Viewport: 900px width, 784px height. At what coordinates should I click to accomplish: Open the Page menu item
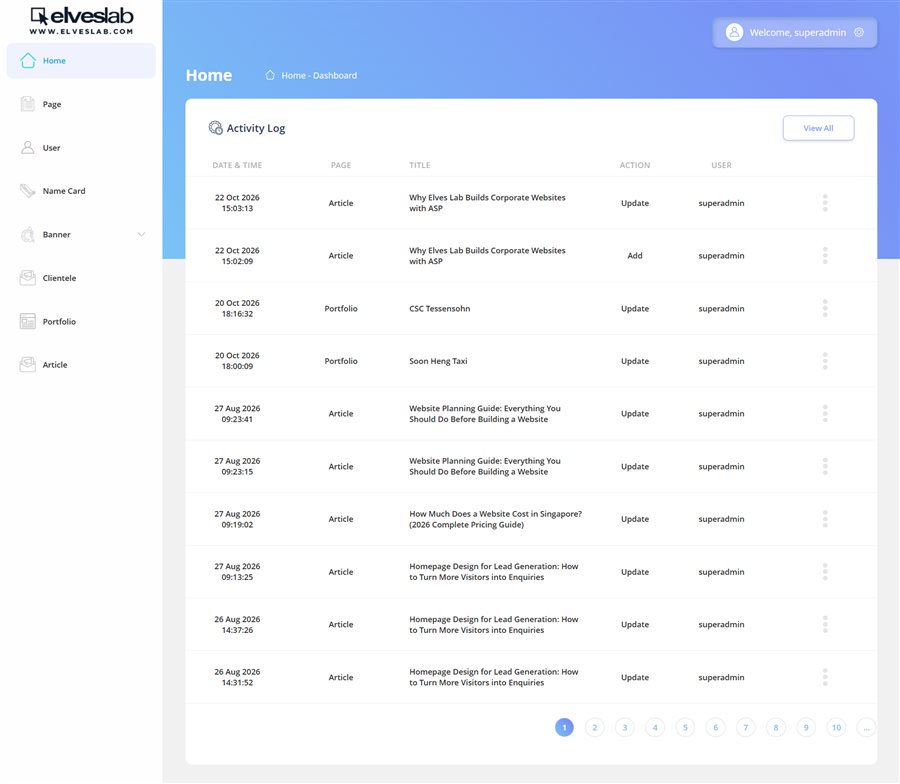coord(81,104)
